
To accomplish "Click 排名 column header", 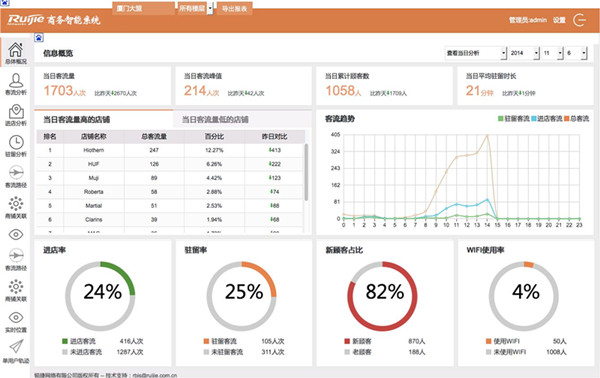I will click(50, 136).
